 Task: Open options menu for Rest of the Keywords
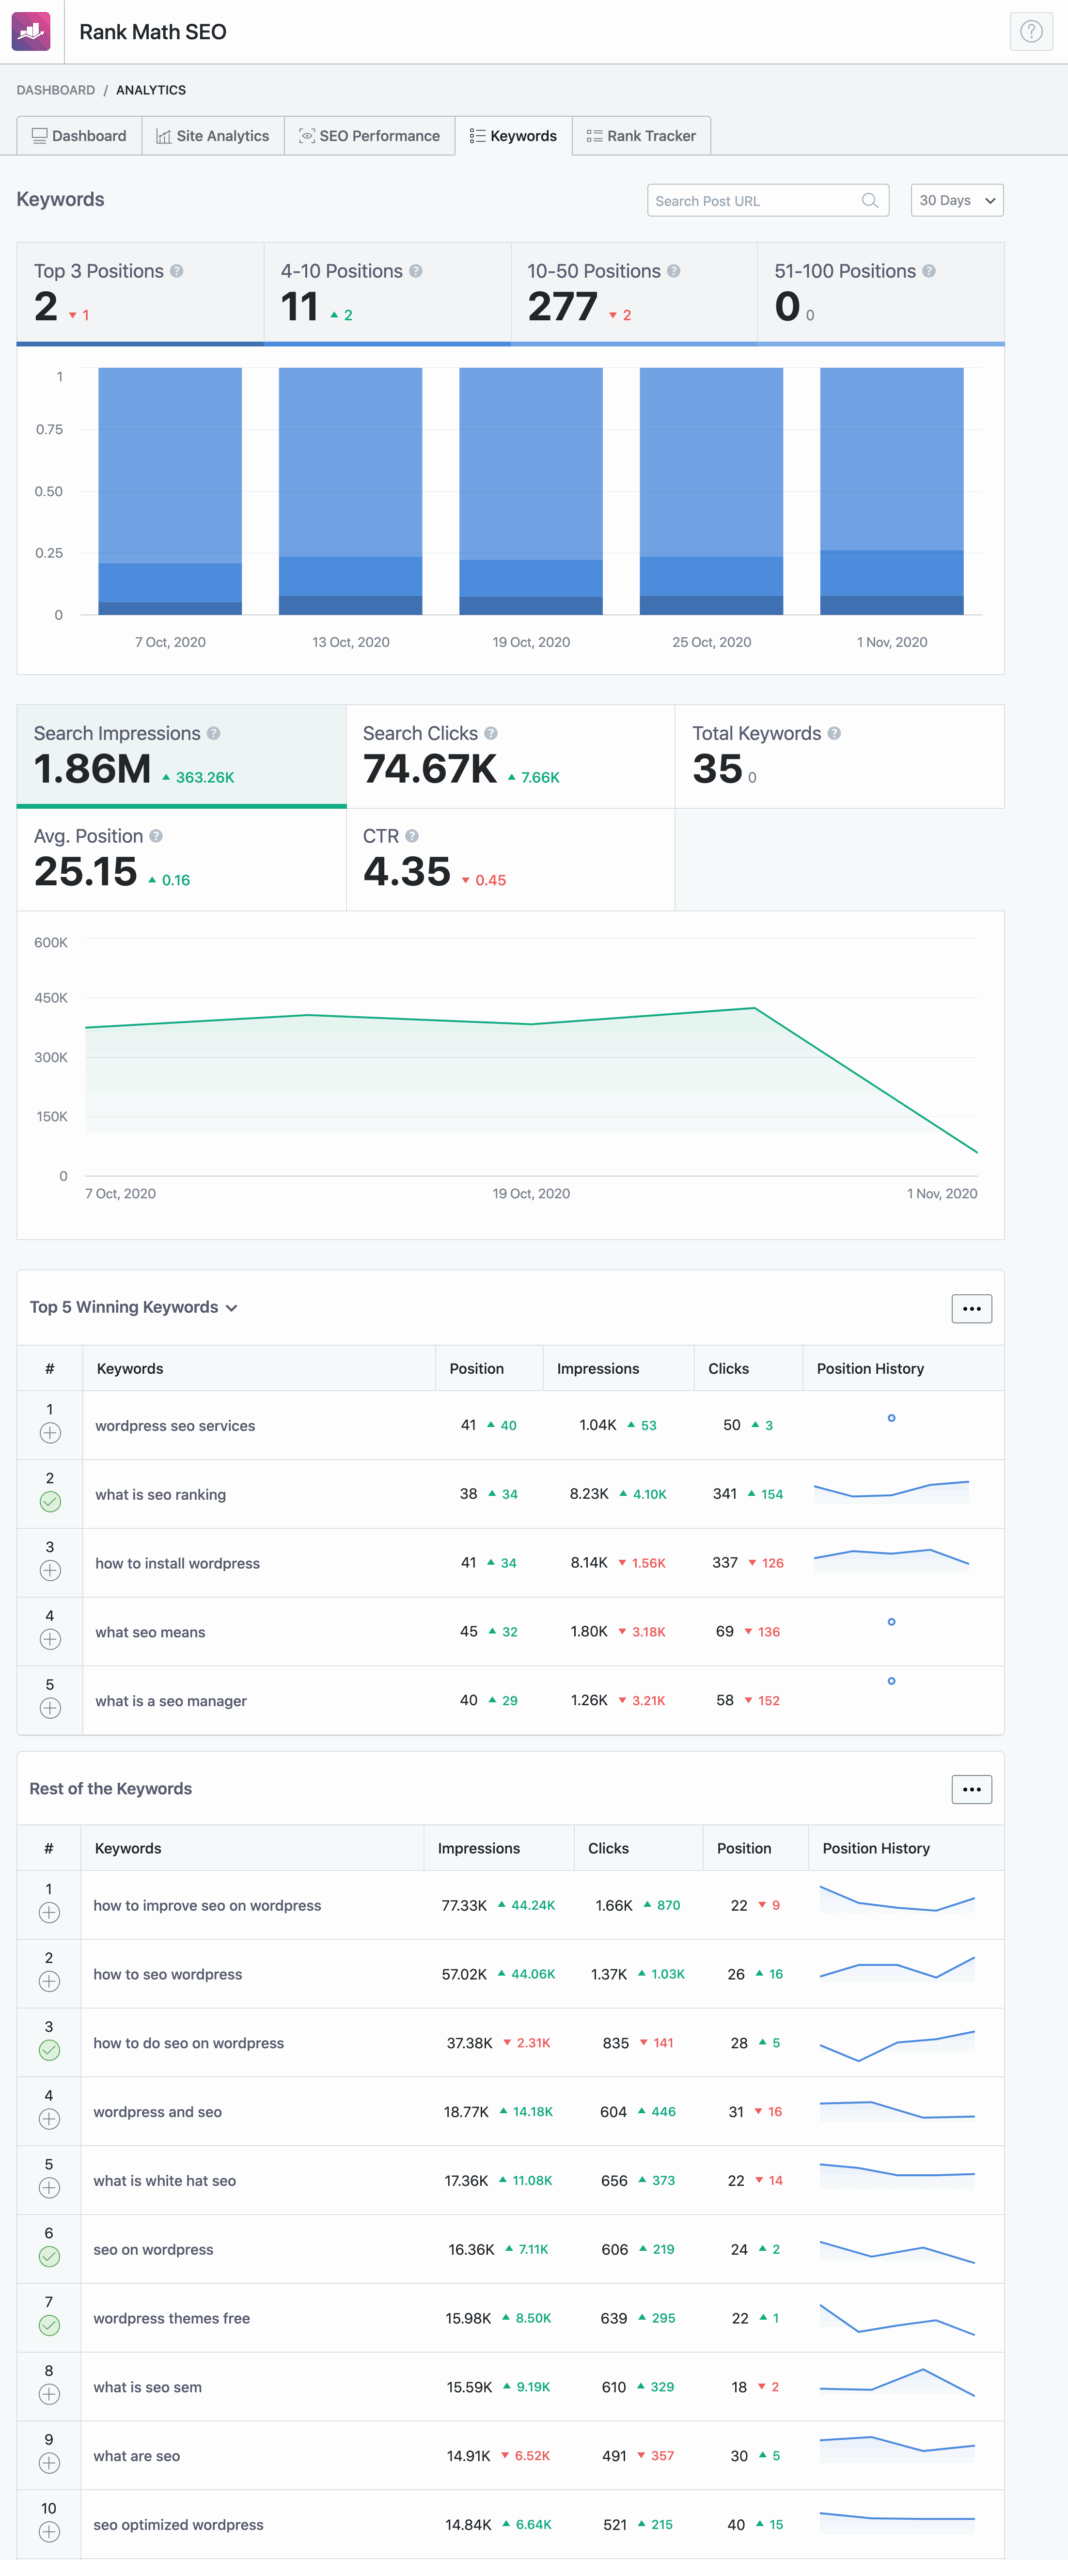[971, 1789]
